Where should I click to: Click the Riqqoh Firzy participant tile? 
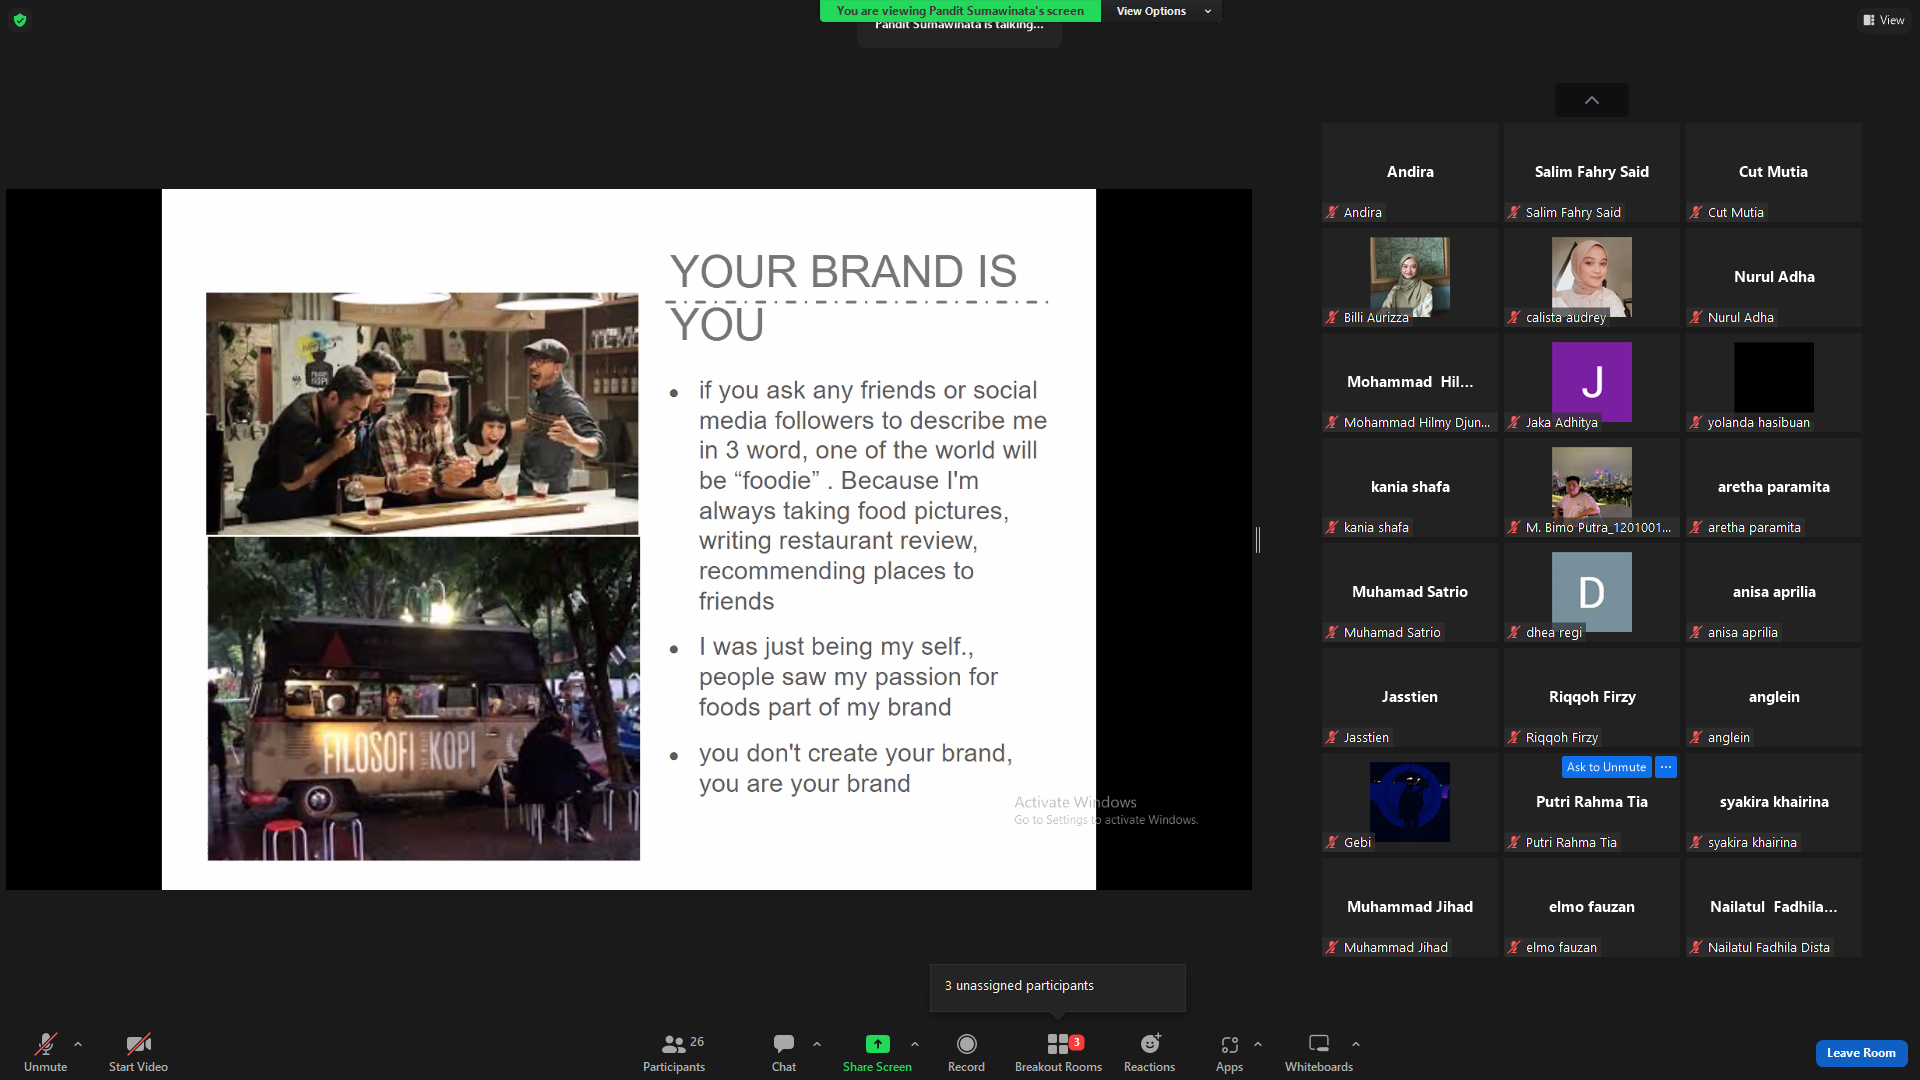pyautogui.click(x=1592, y=698)
